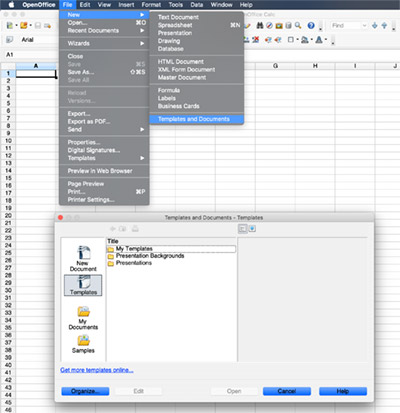Select Templates icon in dialog sidebar
Viewport: 400px width, 413px height.
click(x=83, y=285)
